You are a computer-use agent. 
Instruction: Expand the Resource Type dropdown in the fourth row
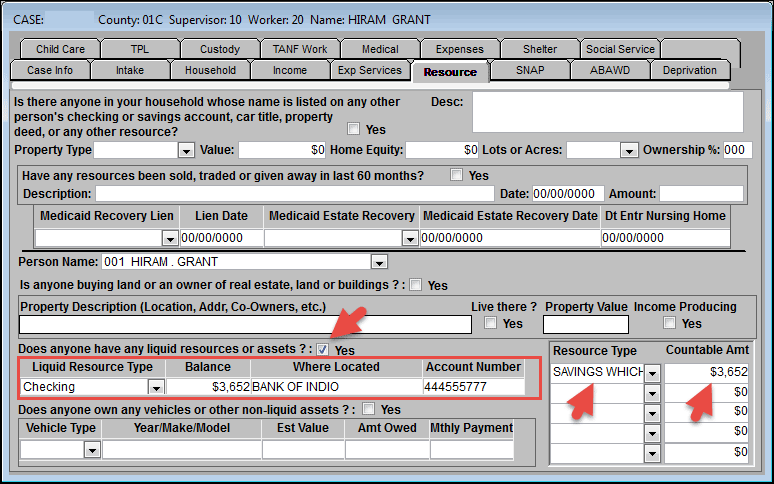[652, 433]
